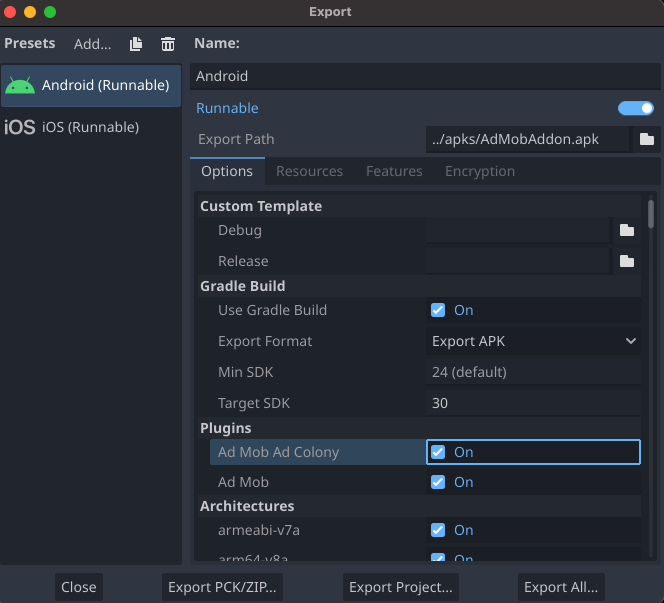Click the Debug custom template field
This screenshot has width=664, height=603.
pyautogui.click(x=517, y=230)
